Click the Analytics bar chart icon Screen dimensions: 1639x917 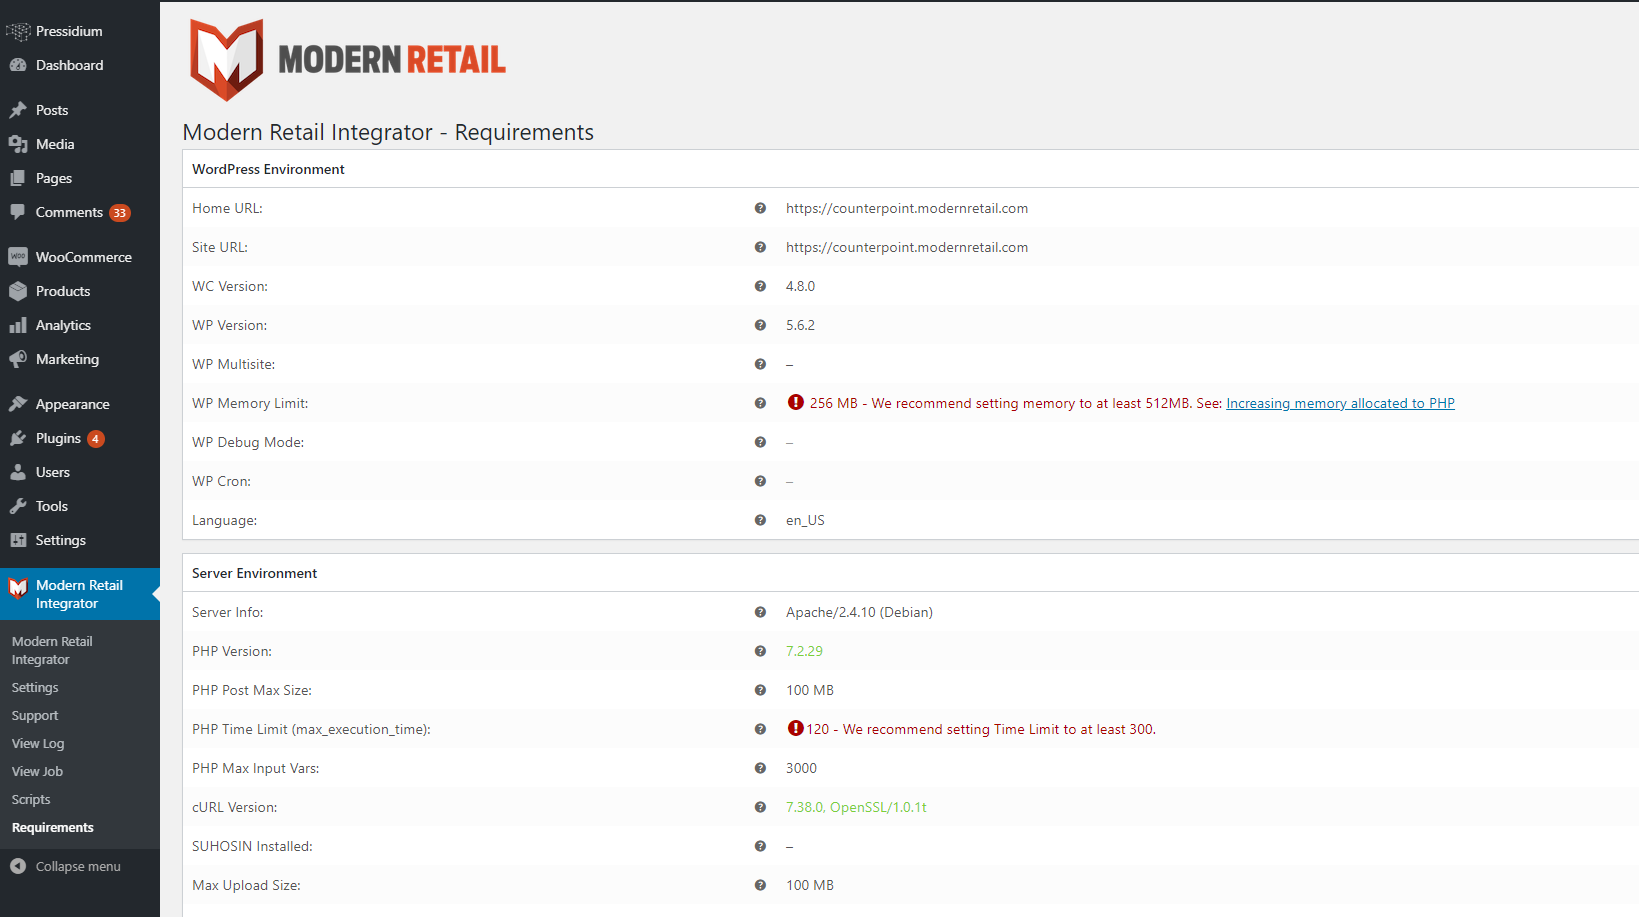click(18, 325)
